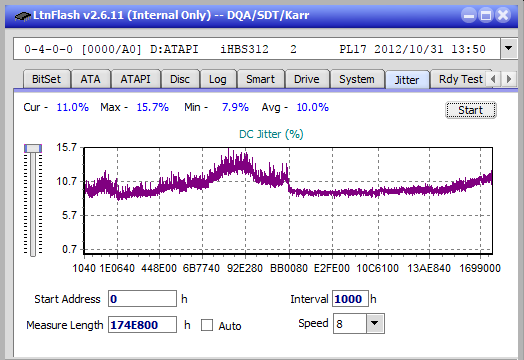Open the Smart tab
524x360 pixels.
click(260, 79)
